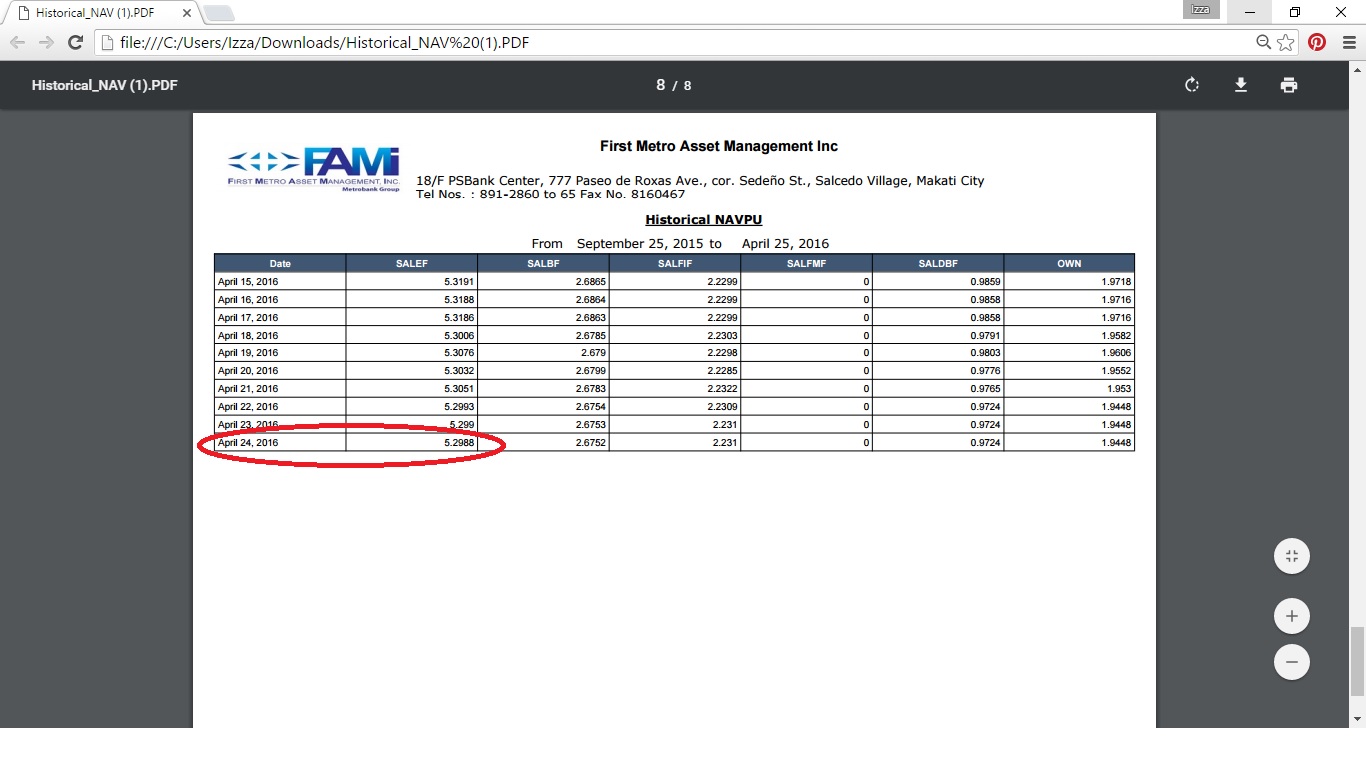Print the PDF document
Image resolution: width=1366 pixels, height=769 pixels.
1289,85
